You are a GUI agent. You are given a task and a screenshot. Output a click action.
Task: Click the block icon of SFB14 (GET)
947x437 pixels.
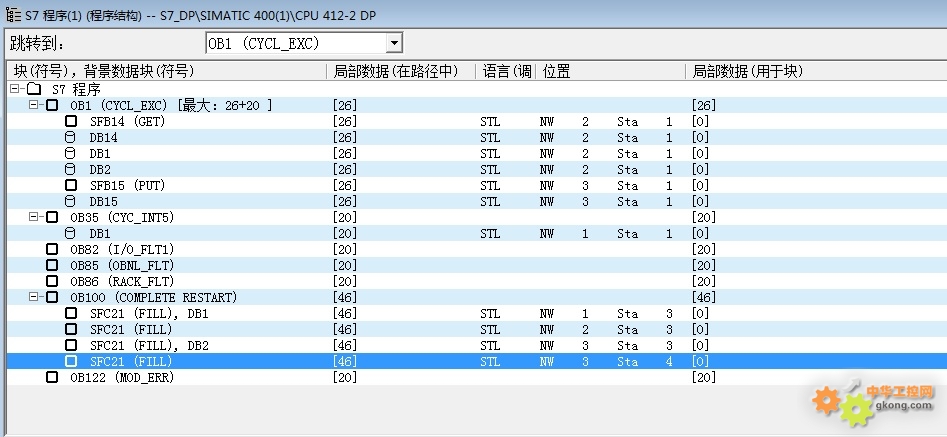click(71, 121)
